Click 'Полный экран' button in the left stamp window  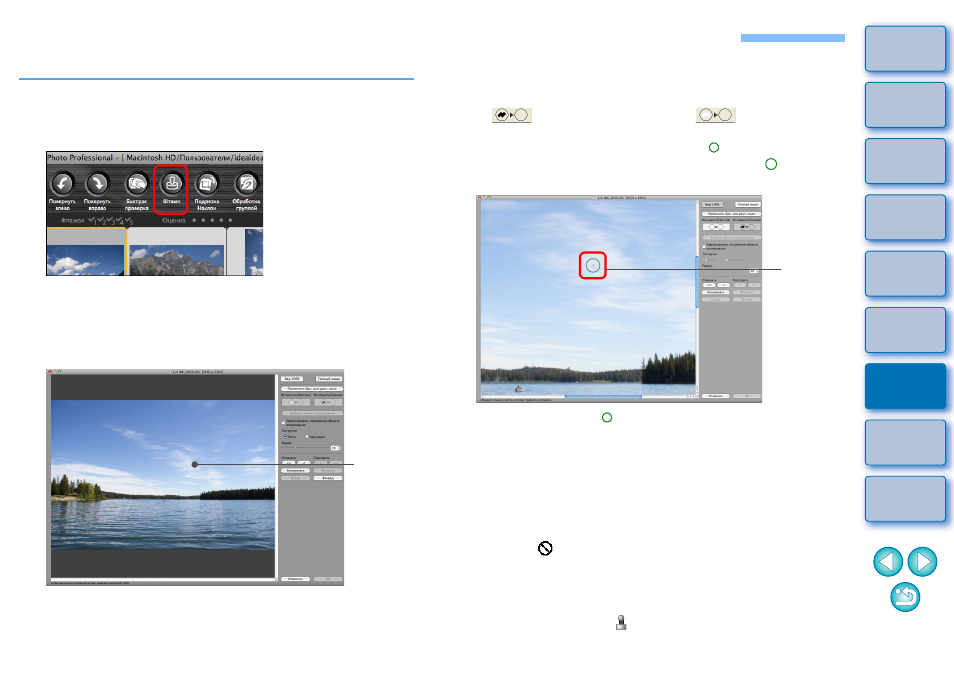coord(329,378)
